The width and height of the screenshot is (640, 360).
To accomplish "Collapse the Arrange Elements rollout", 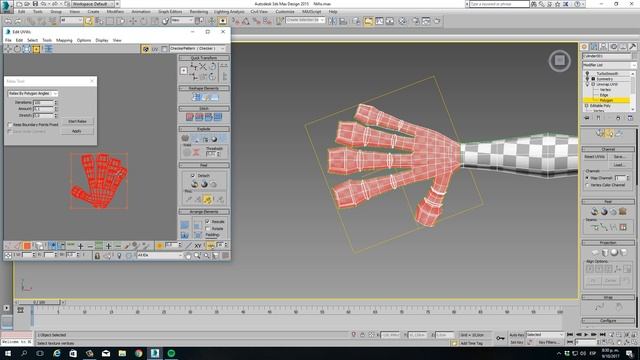I will coord(204,212).
